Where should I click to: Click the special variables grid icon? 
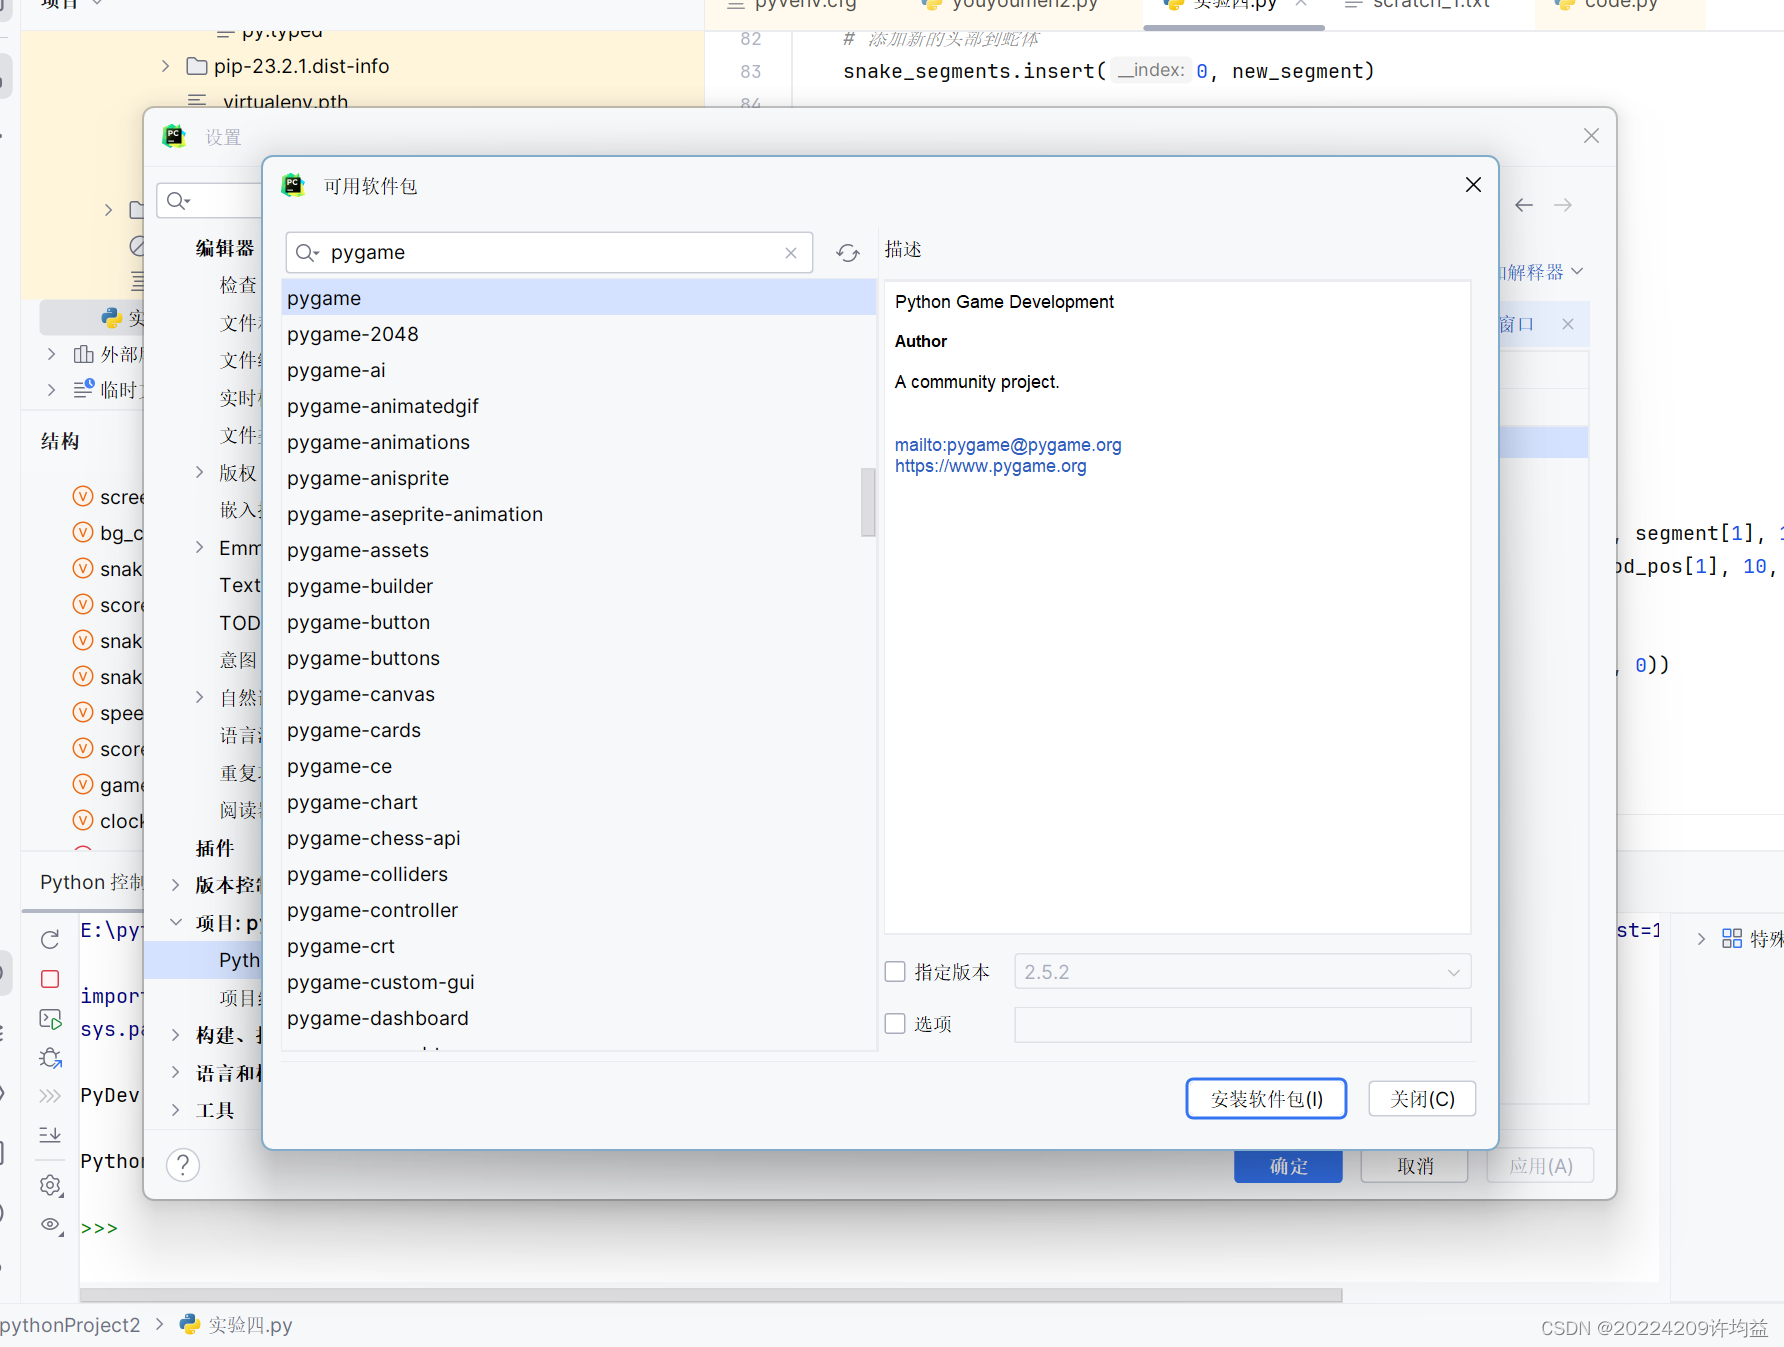pyautogui.click(x=1732, y=938)
